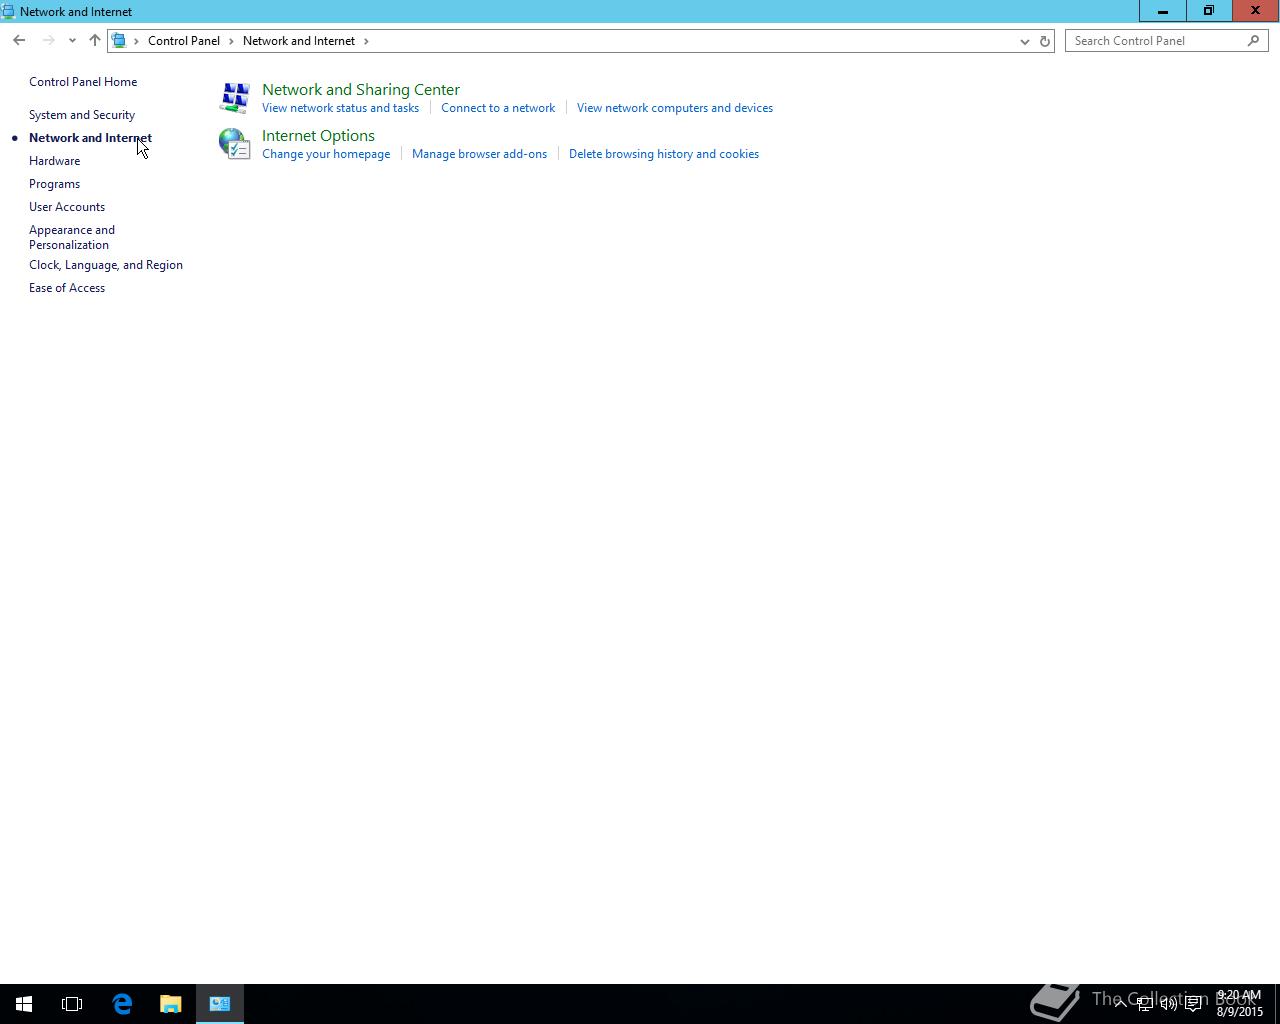Click the Forward navigation arrow
The image size is (1280, 1024).
(x=48, y=41)
